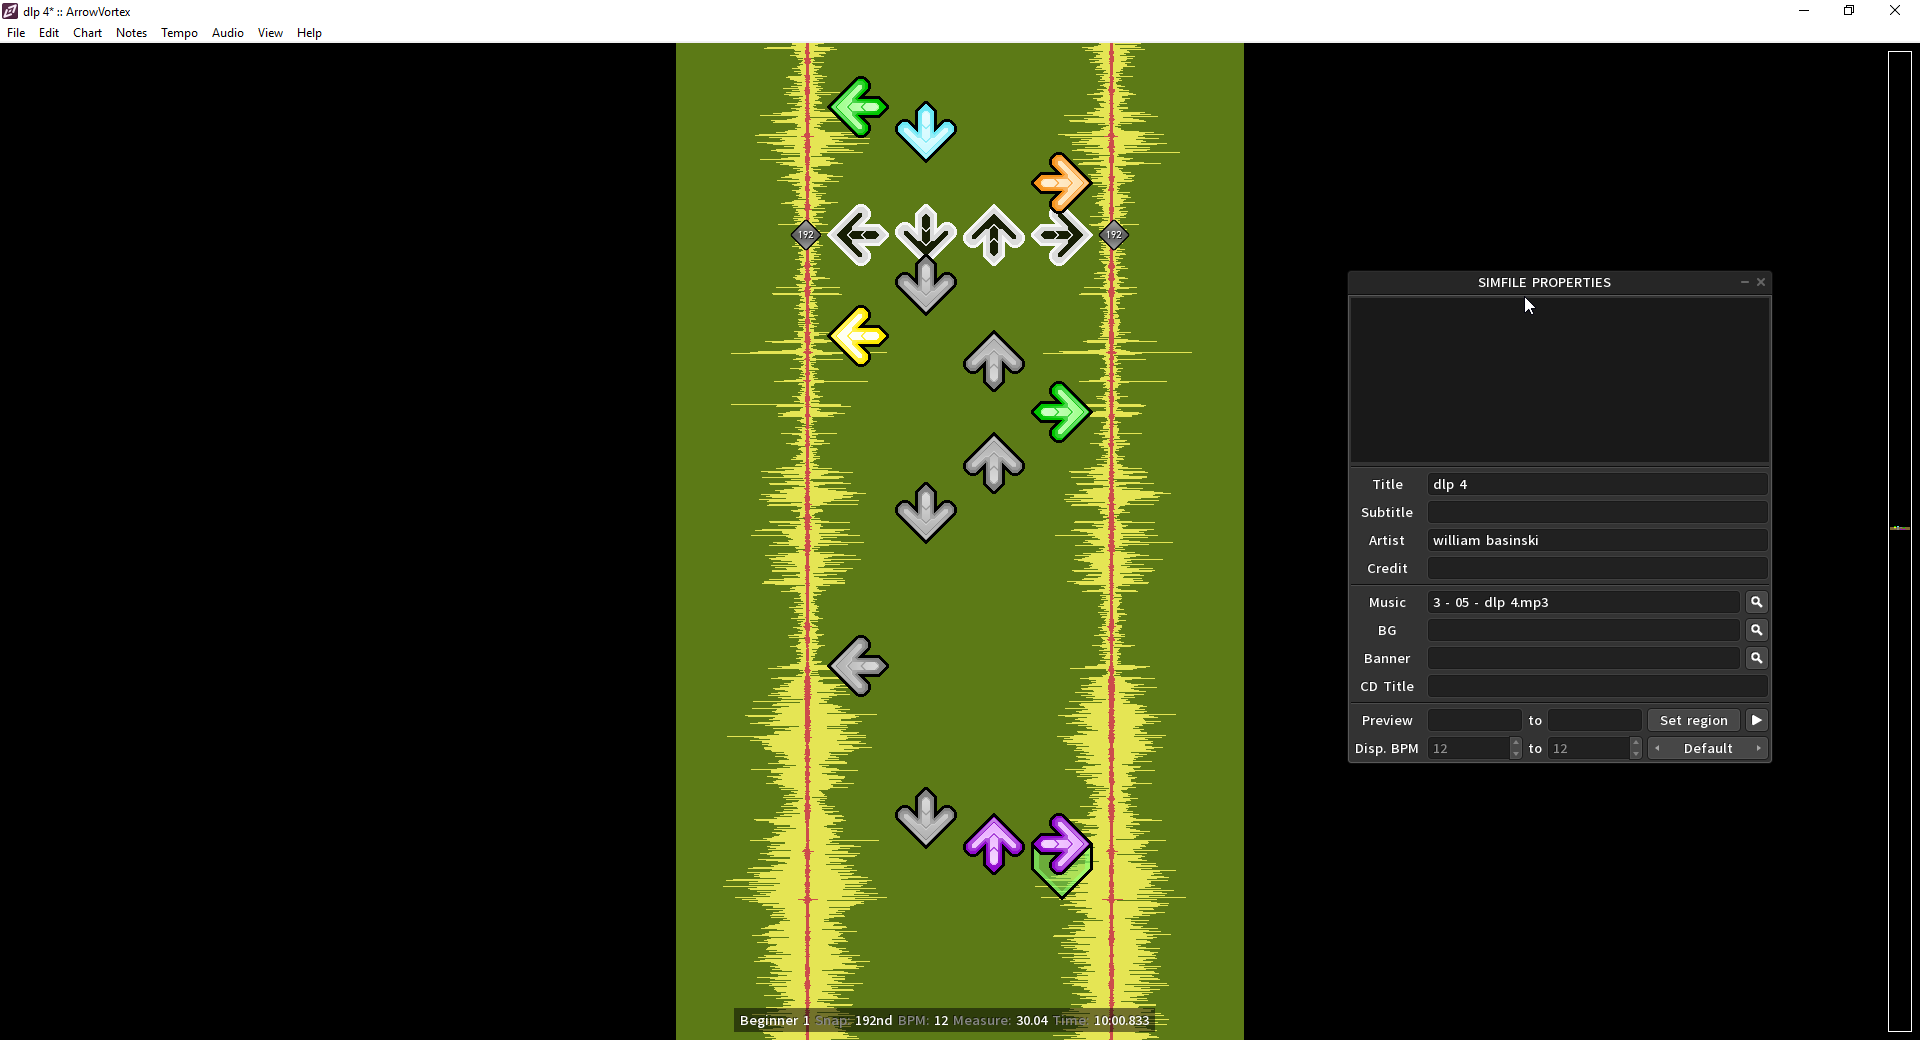Browse for a BG image

pyautogui.click(x=1756, y=630)
